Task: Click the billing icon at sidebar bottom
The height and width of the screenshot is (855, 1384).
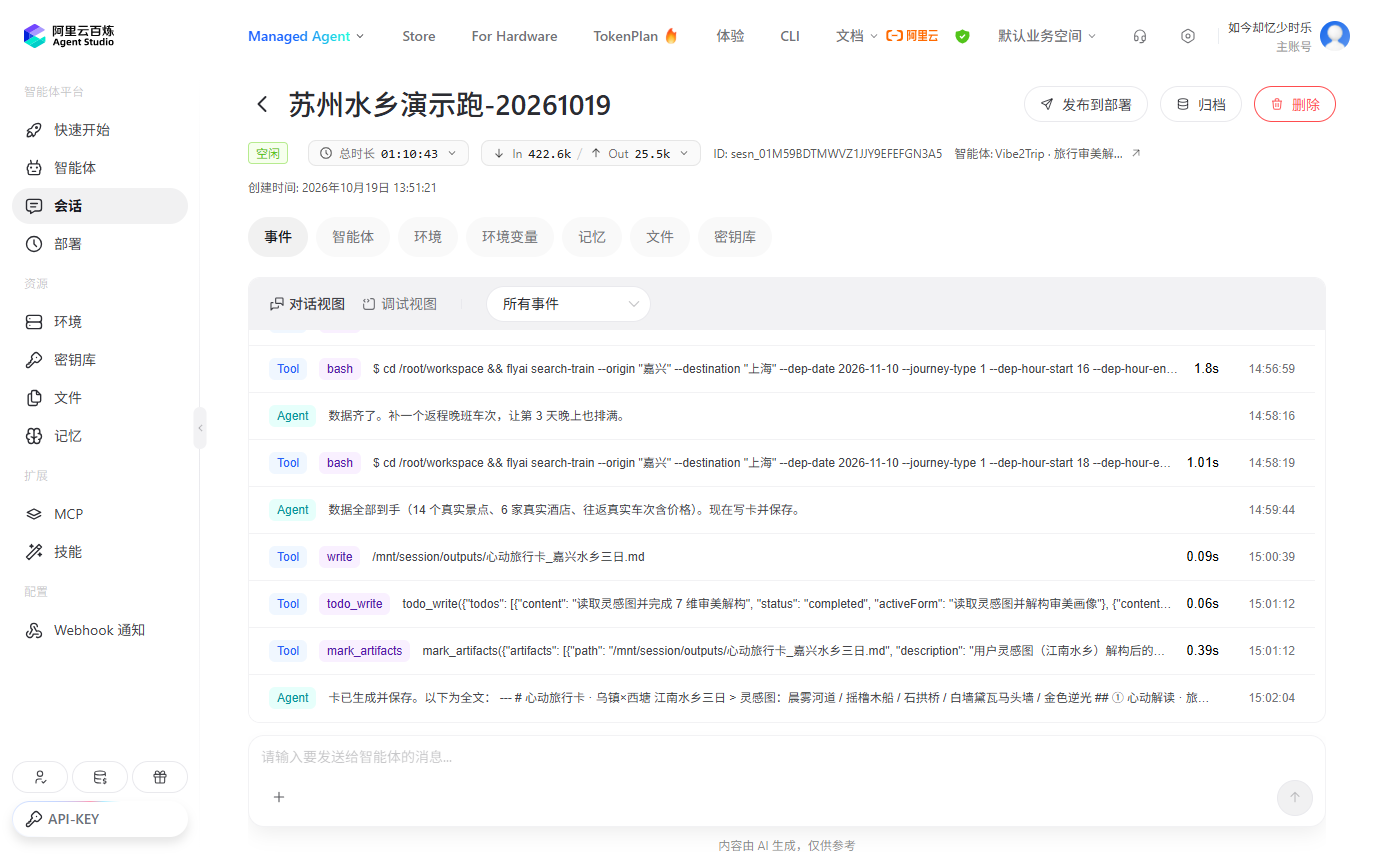Action: point(100,777)
